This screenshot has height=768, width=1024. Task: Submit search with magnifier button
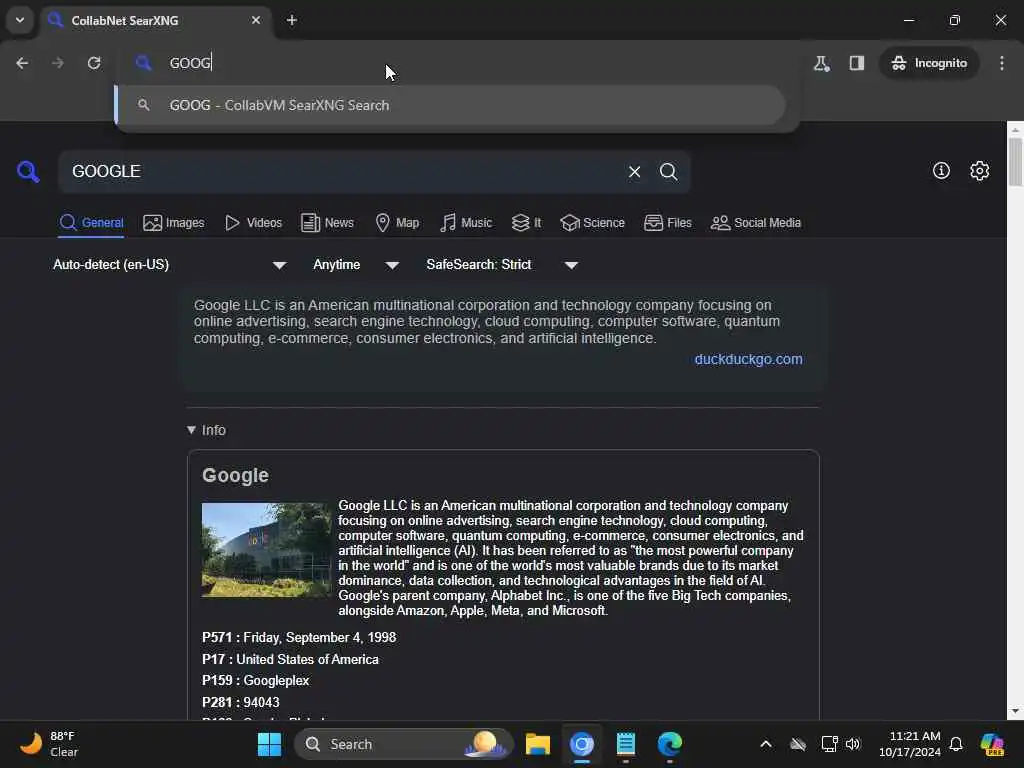(x=668, y=172)
